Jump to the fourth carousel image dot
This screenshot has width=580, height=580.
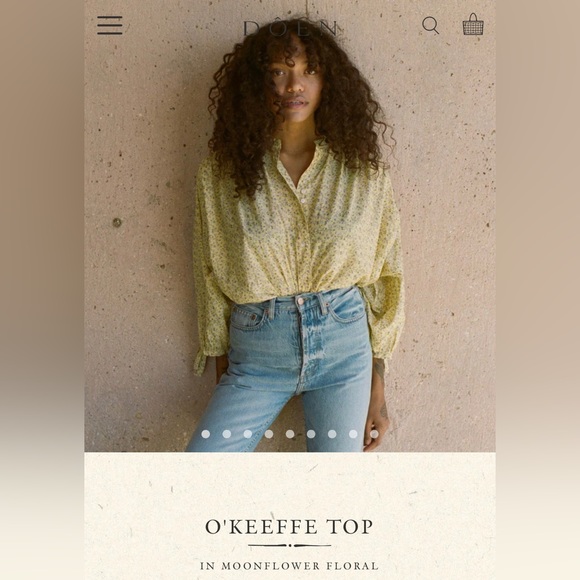(269, 434)
